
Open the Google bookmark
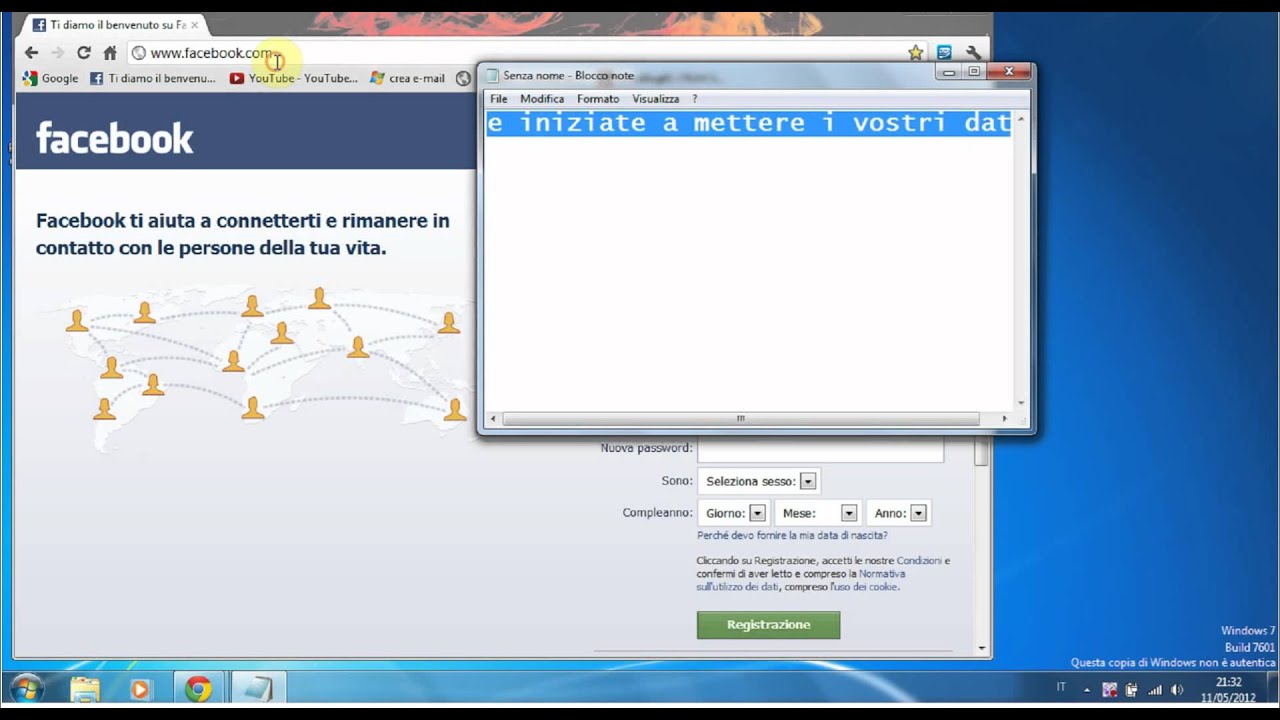(x=50, y=78)
